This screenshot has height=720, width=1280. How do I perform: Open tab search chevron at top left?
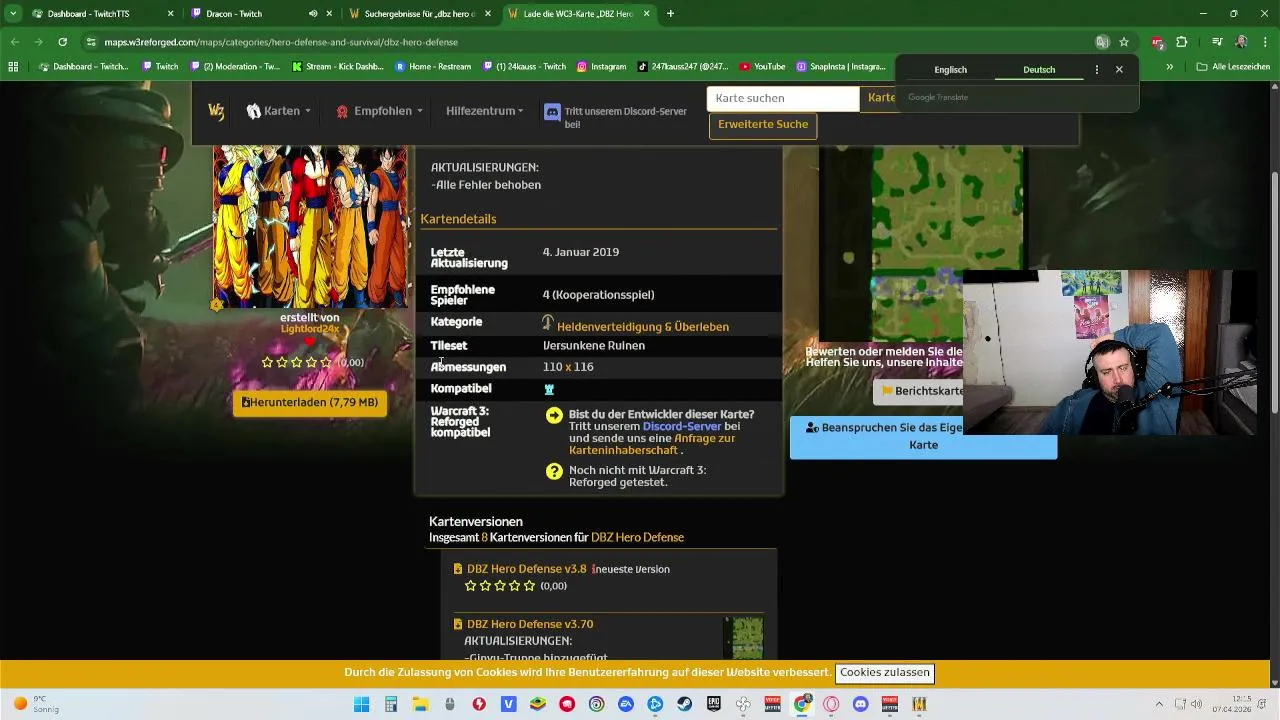point(13,14)
